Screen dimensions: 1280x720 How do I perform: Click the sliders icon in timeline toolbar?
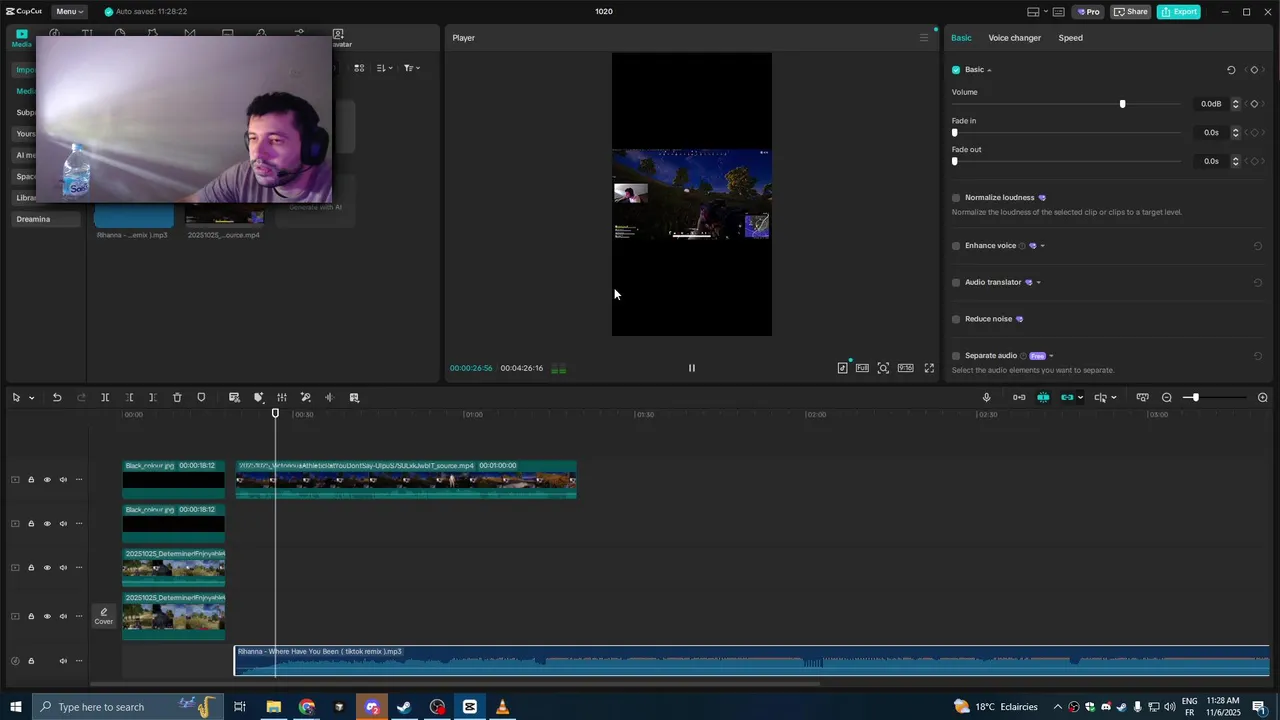(282, 397)
